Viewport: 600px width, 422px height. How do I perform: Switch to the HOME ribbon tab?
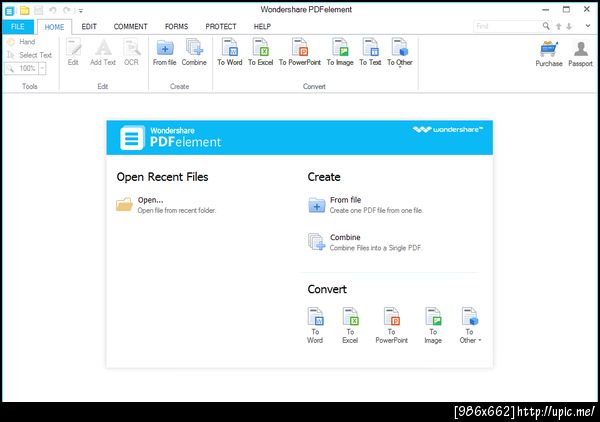(54, 27)
